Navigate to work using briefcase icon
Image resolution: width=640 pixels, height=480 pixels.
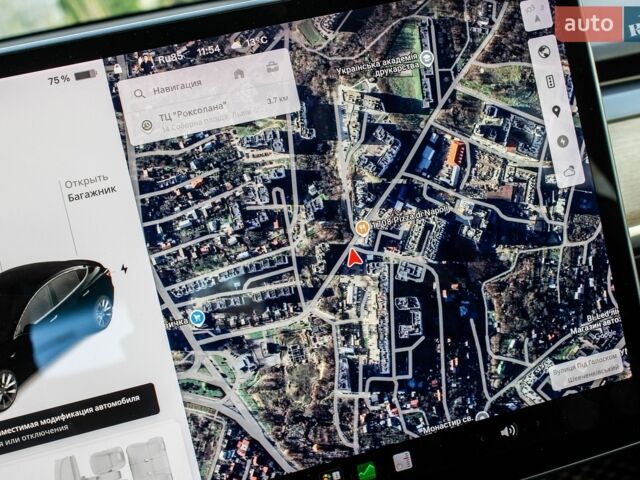[272, 67]
